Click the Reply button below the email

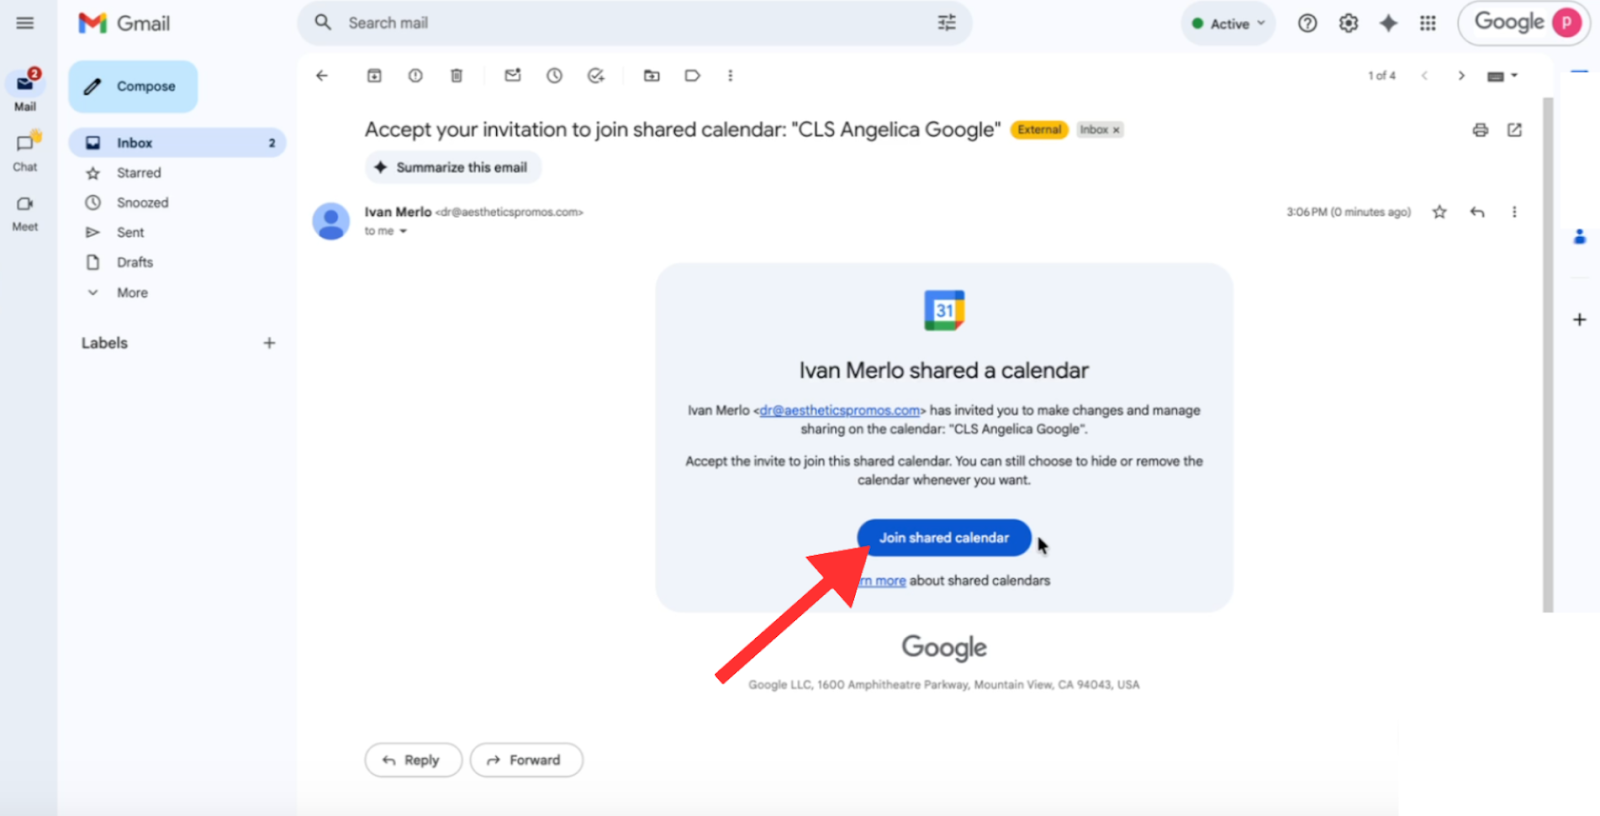click(x=413, y=760)
